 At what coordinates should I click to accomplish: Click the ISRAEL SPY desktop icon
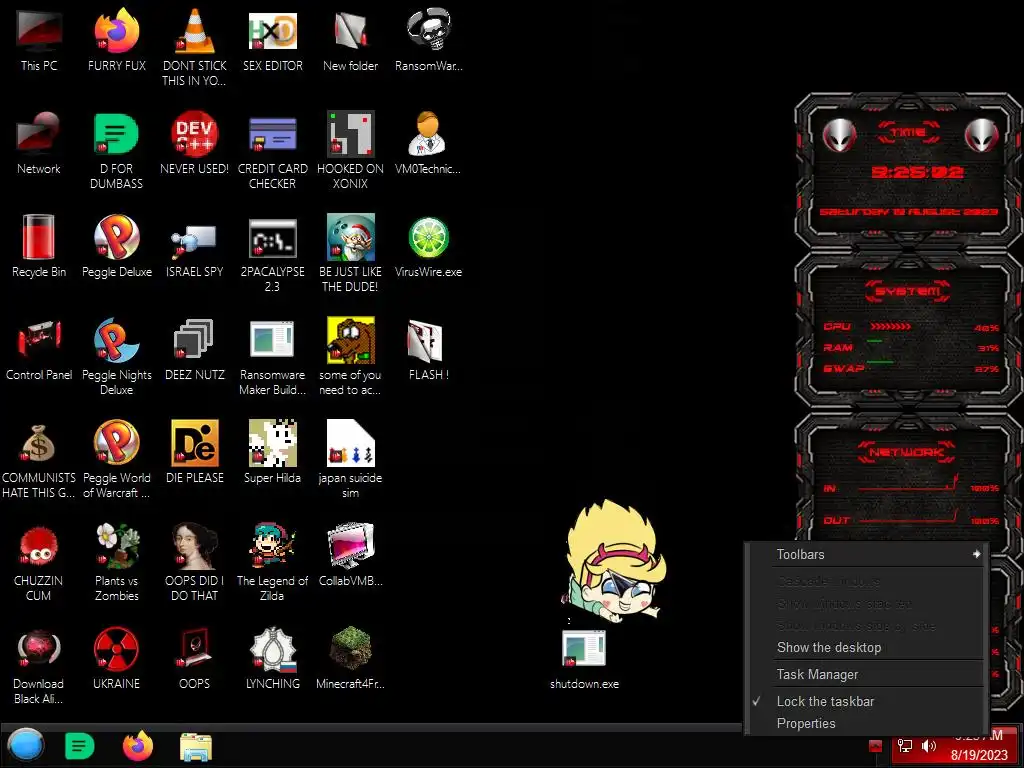[195, 240]
